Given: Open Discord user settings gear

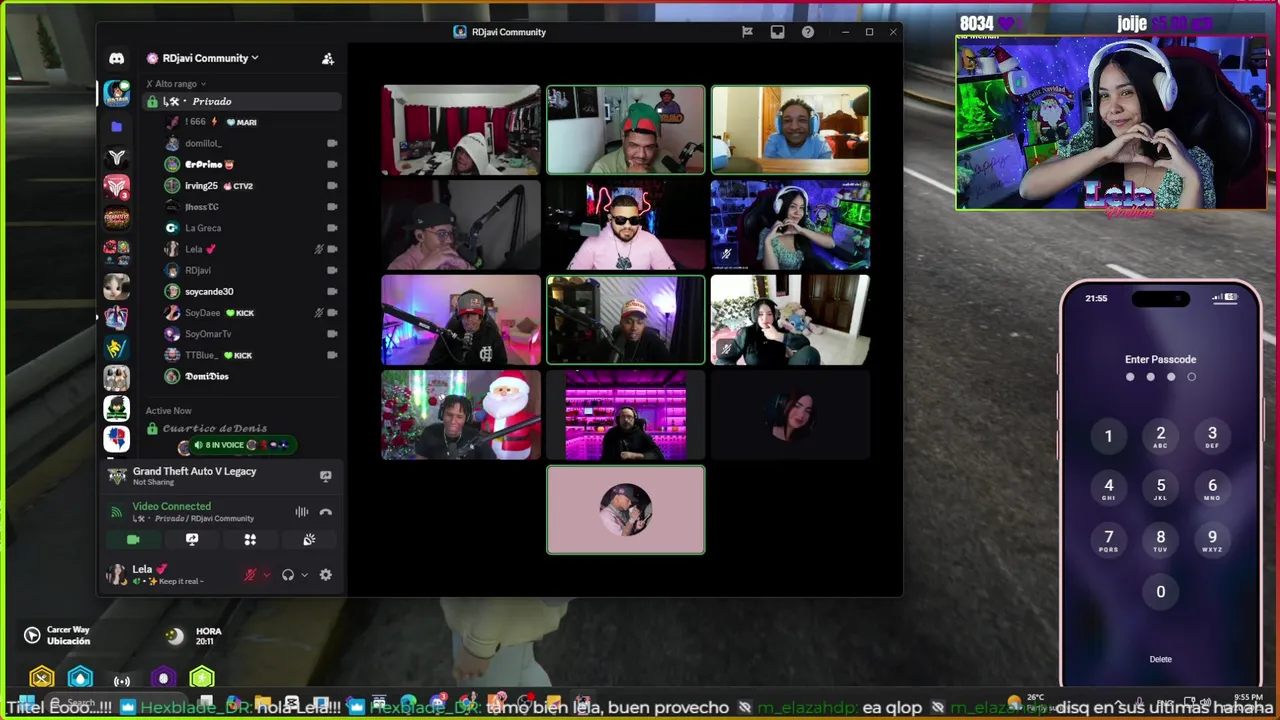Looking at the screenshot, I should click(x=325, y=575).
